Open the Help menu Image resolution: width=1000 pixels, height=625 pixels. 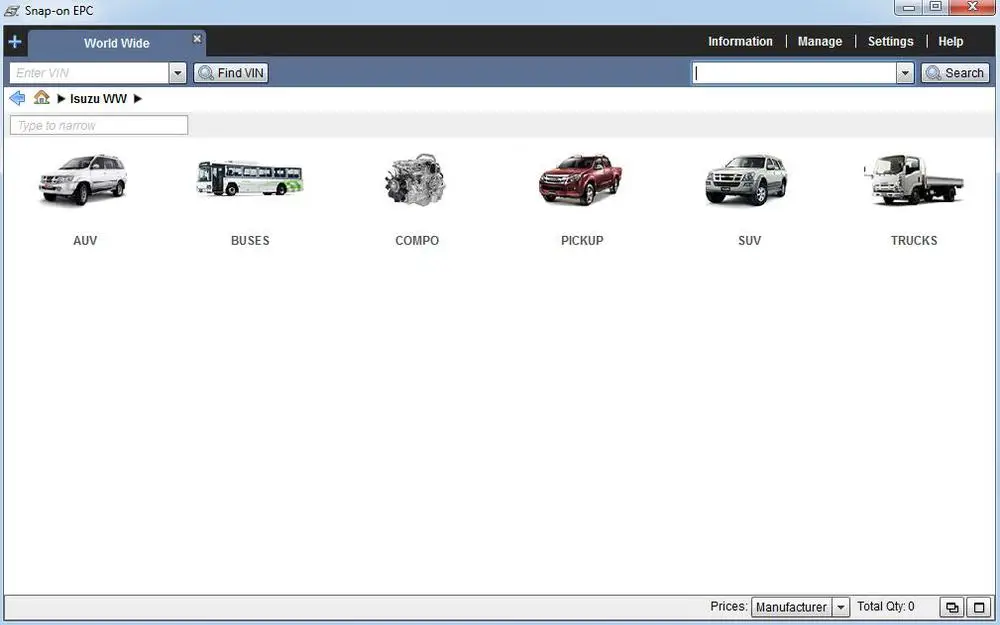(950, 41)
